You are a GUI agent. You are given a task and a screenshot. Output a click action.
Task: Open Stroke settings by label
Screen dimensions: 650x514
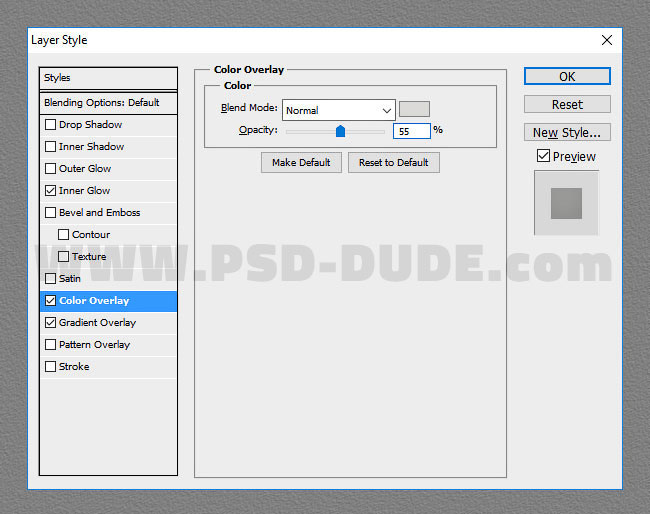tap(74, 366)
